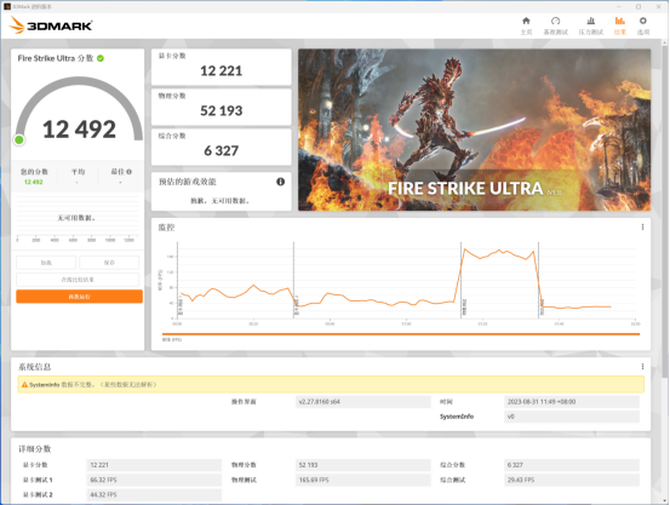670x505 pixels.
Task: Click the SystemInfo warning banner
Action: pyautogui.click(x=331, y=385)
